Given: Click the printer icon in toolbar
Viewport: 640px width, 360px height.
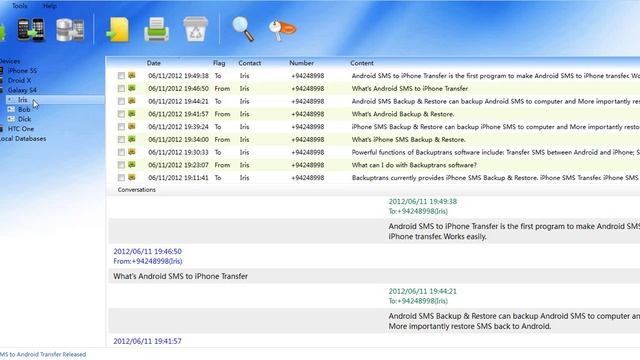Looking at the screenshot, I should click(x=156, y=29).
